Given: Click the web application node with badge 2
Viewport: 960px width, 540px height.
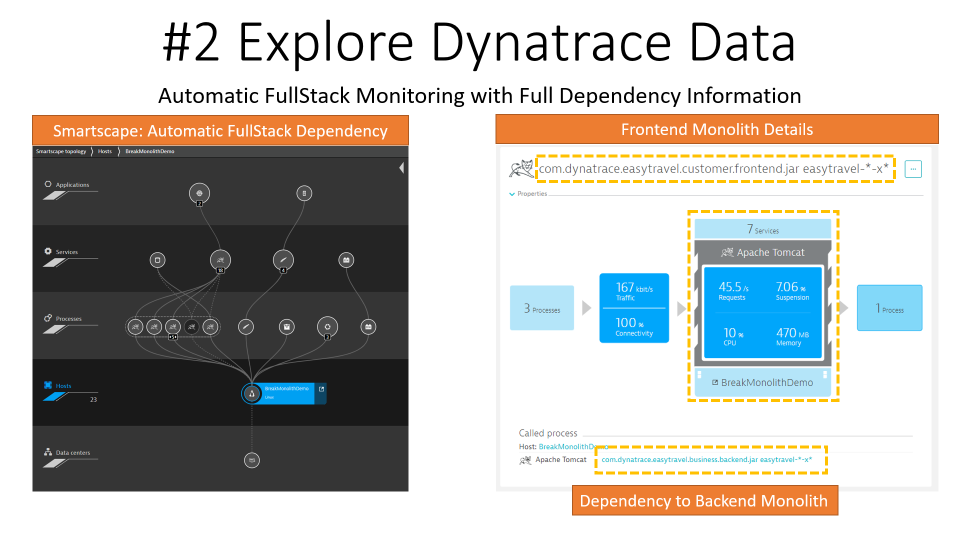Looking at the screenshot, I should 200,193.
